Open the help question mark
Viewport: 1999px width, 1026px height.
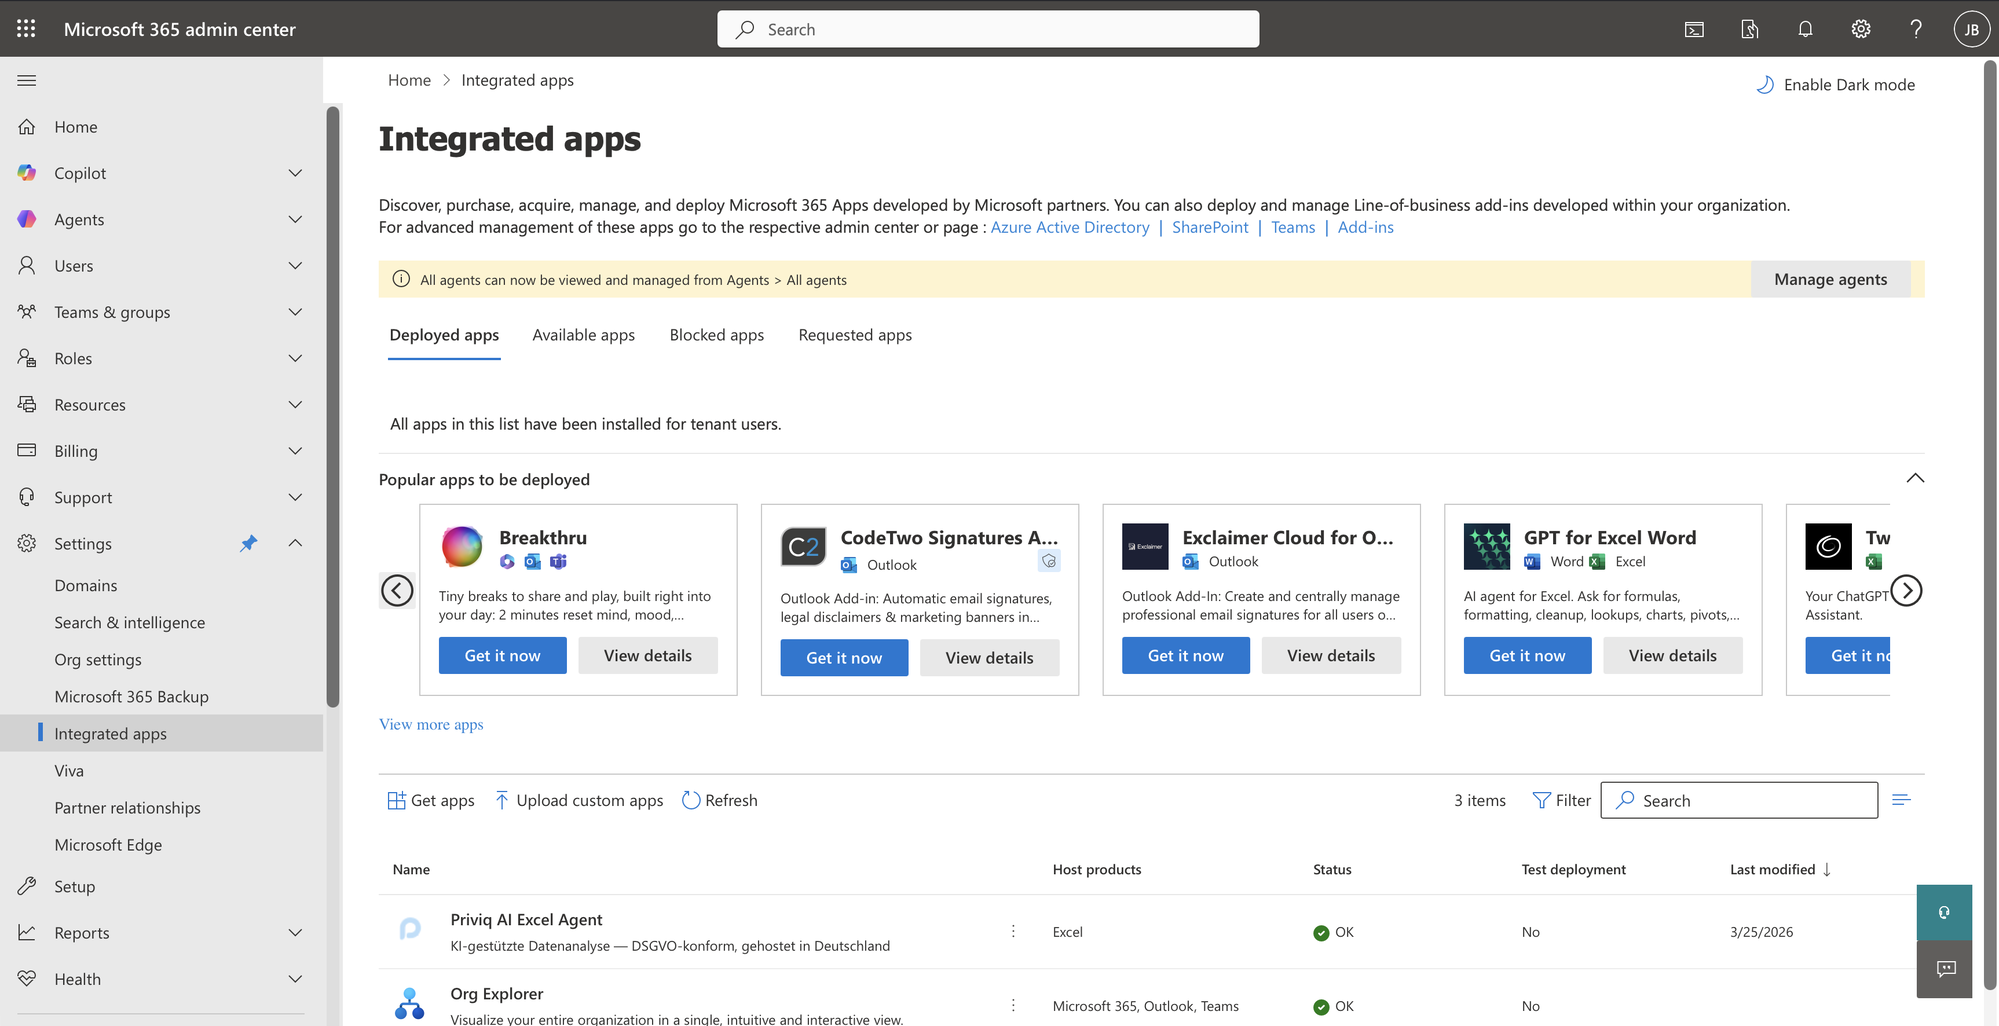[x=1916, y=28]
